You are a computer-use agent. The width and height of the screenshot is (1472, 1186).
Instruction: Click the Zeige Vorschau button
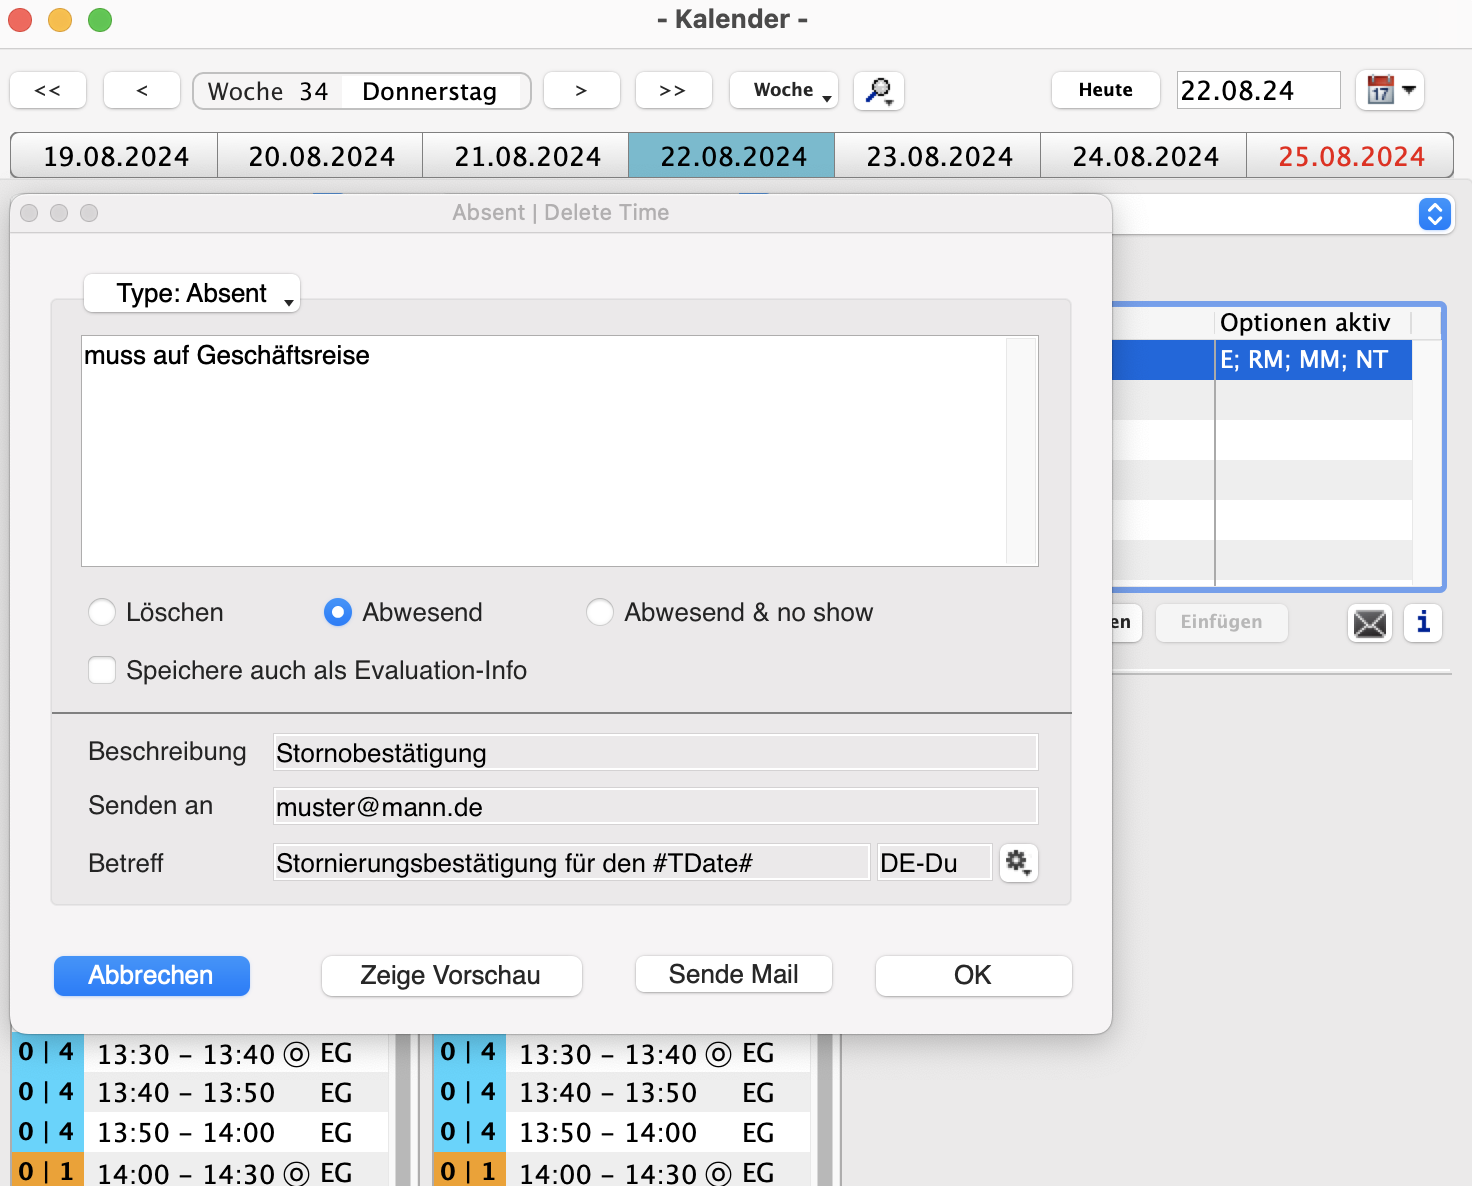click(x=451, y=975)
